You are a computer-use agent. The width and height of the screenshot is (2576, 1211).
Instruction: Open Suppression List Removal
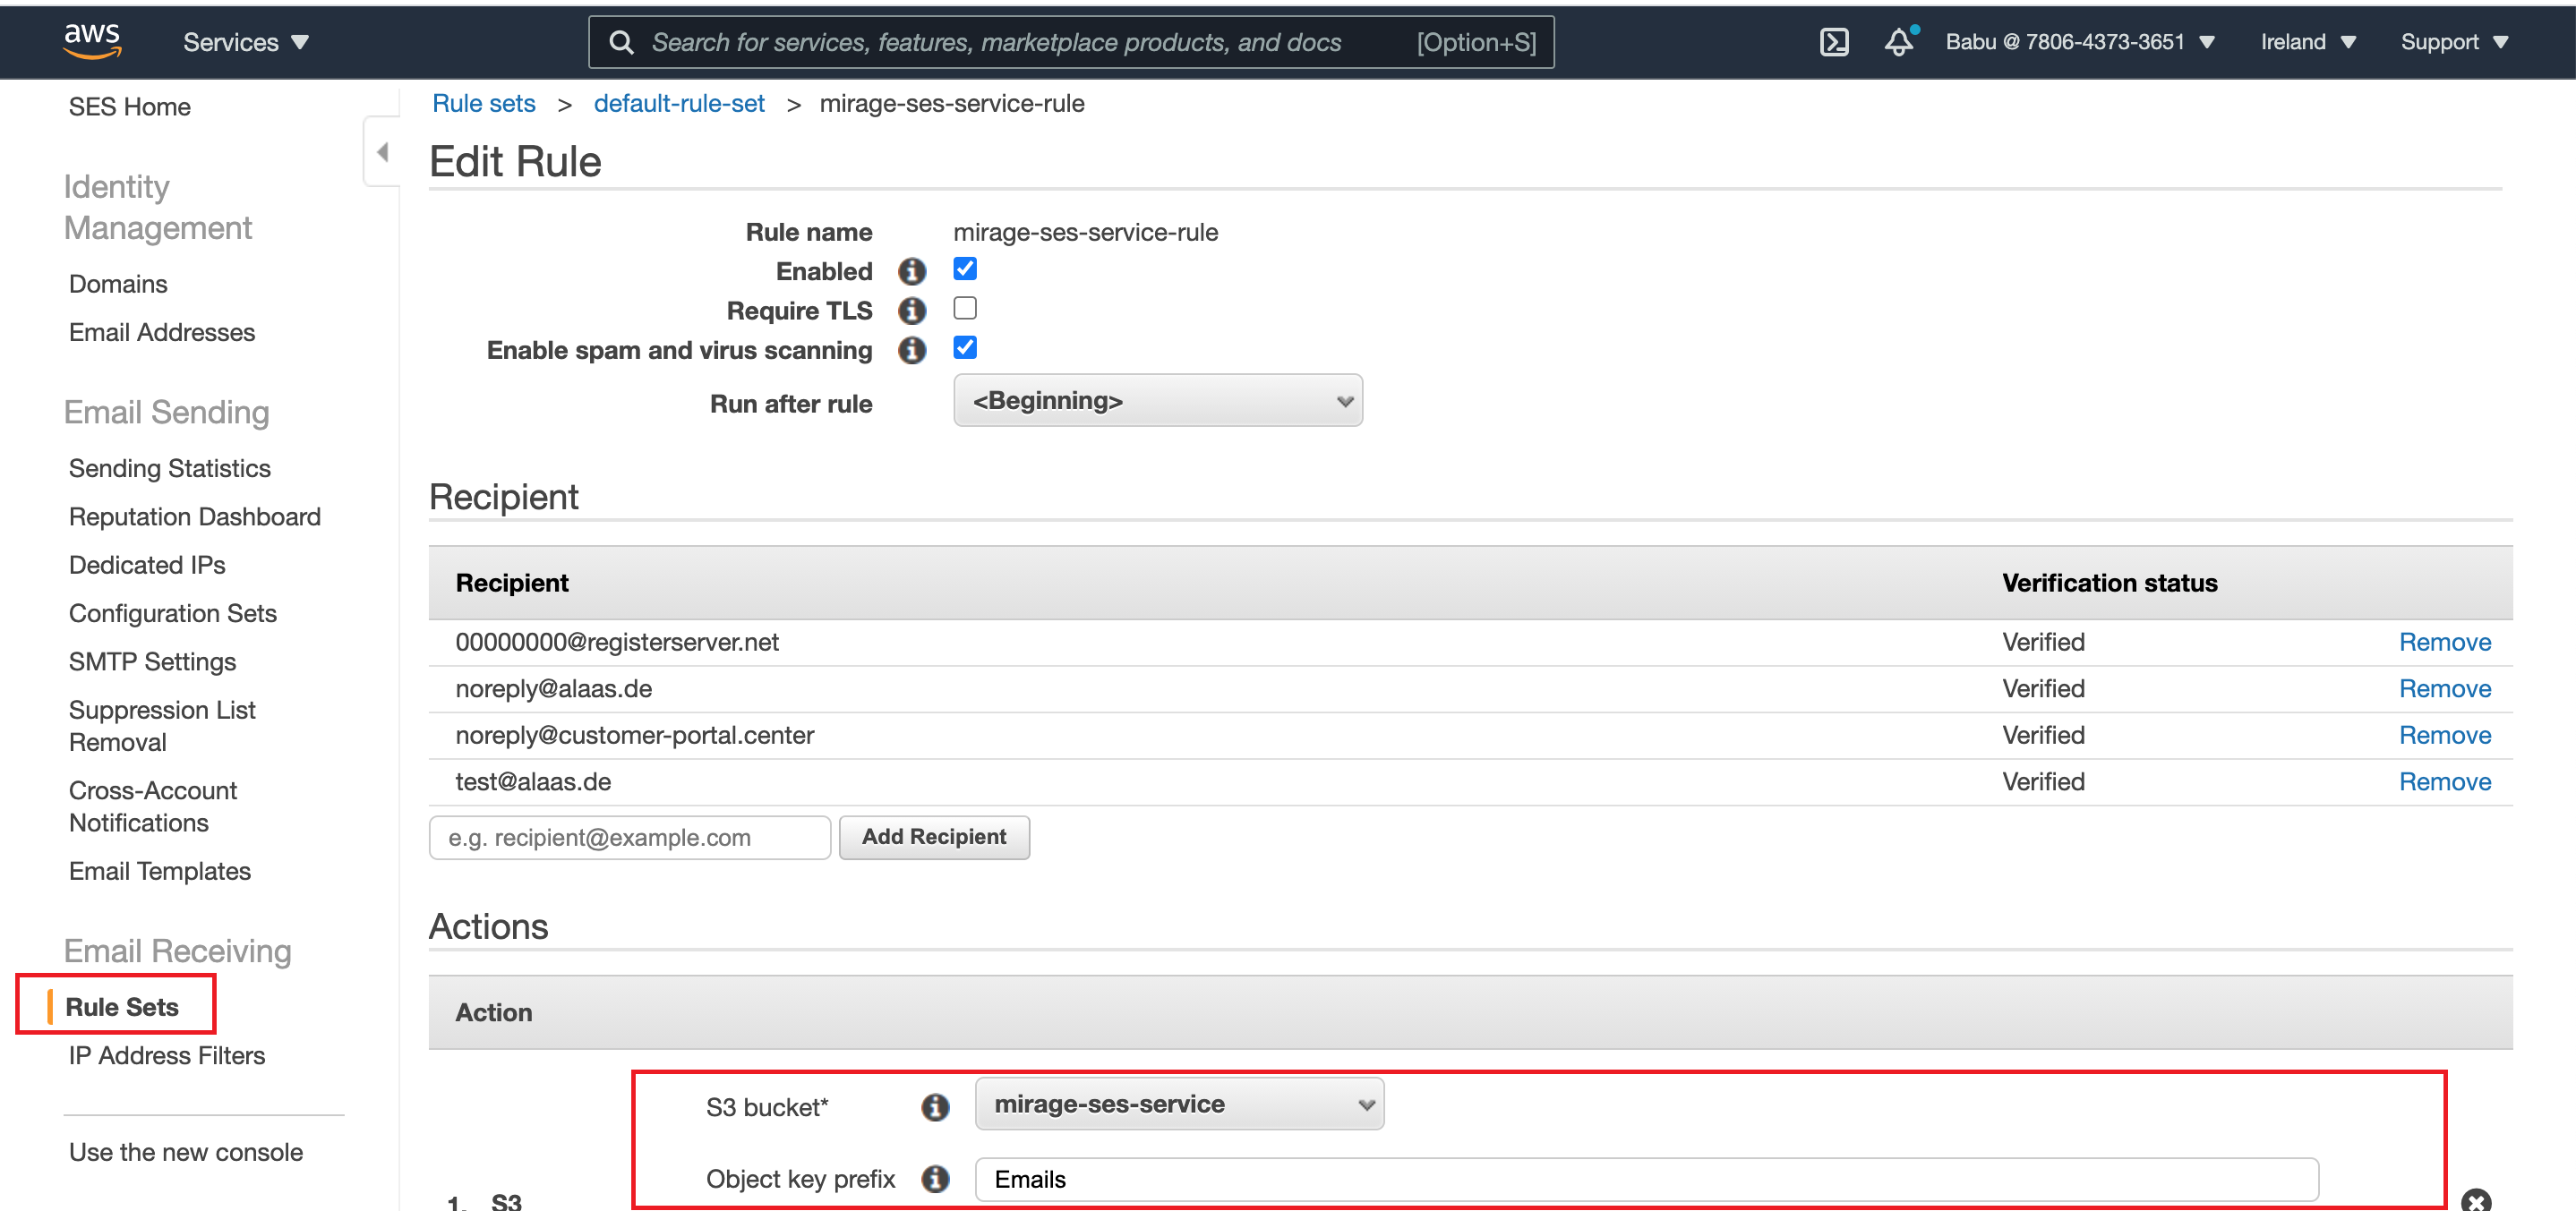pos(162,726)
